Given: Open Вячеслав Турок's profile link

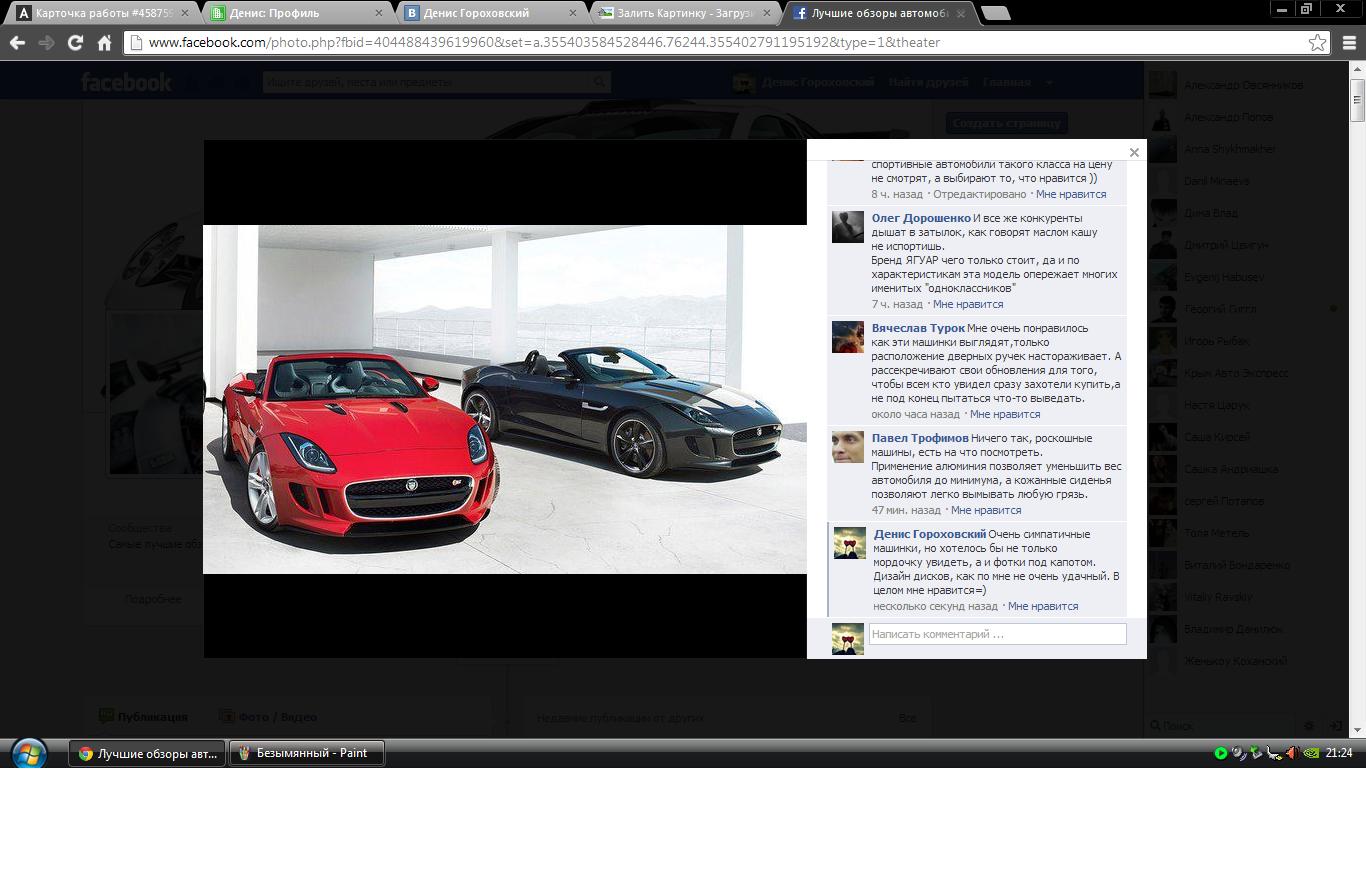Looking at the screenshot, I should click(918, 328).
